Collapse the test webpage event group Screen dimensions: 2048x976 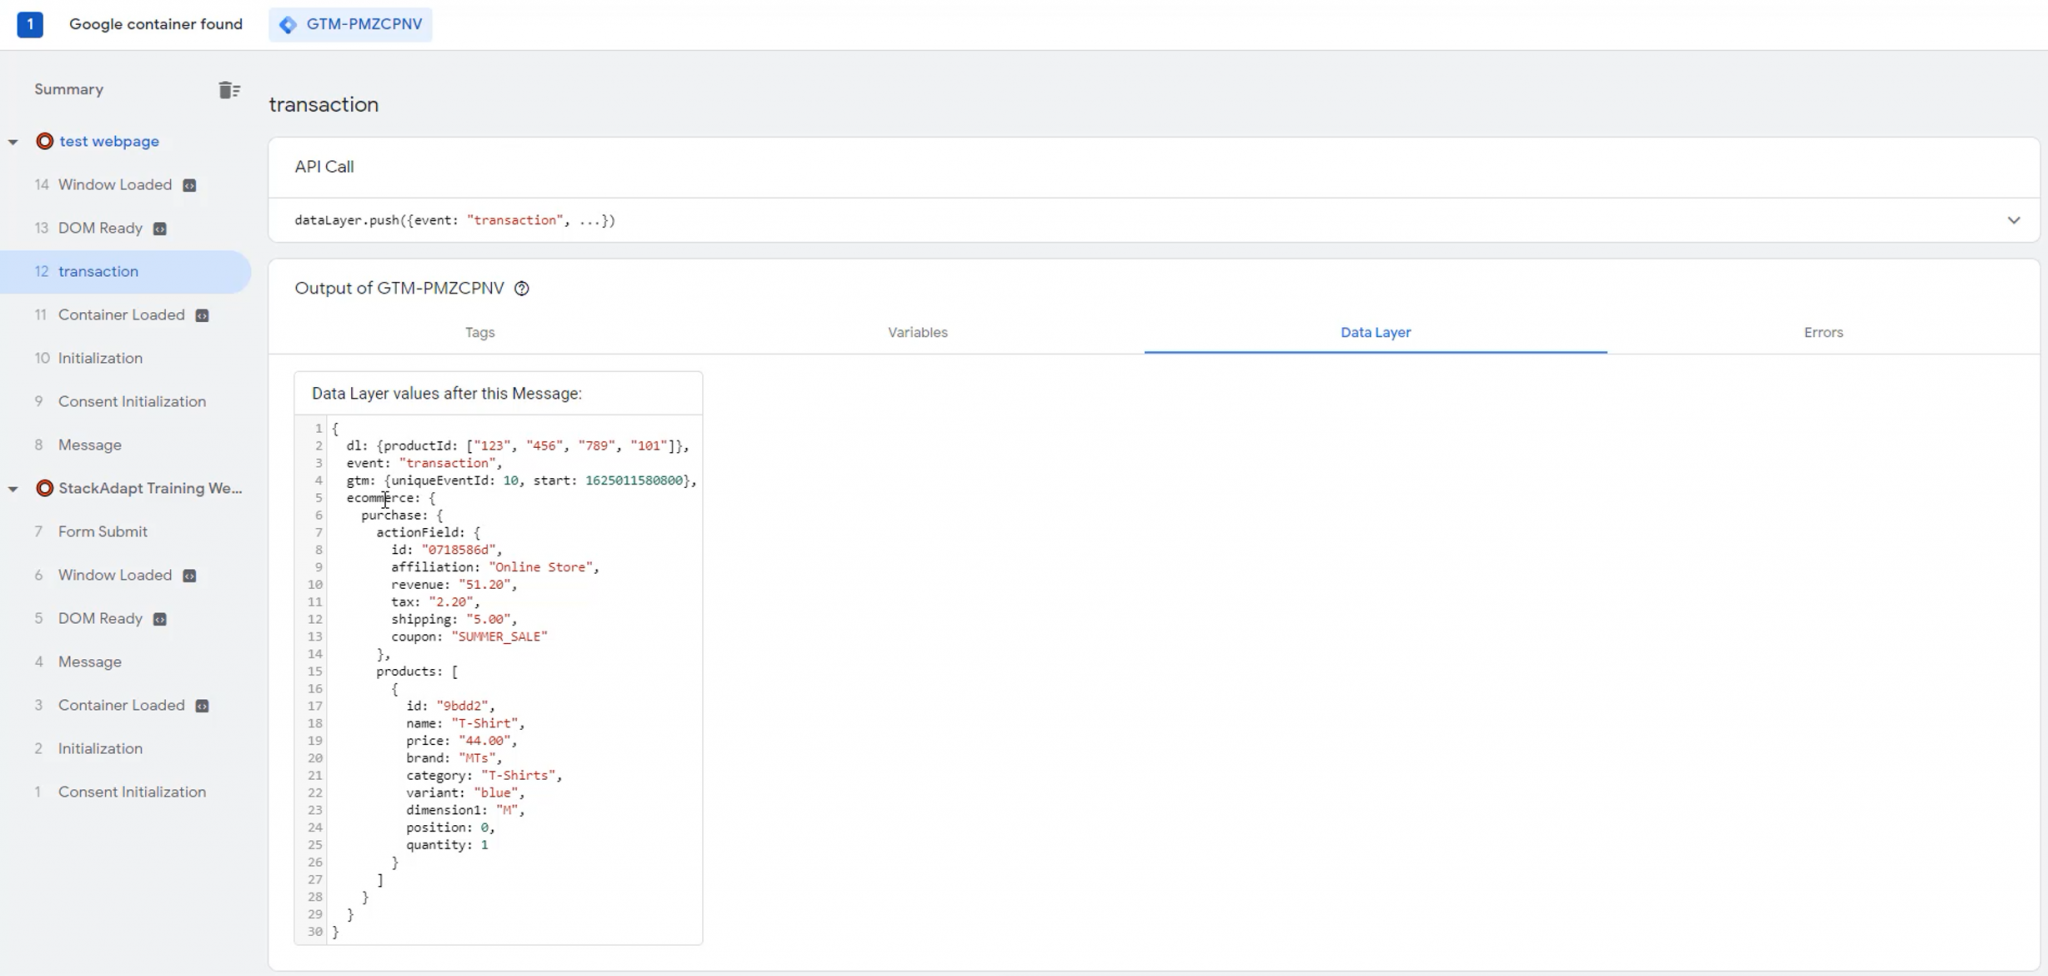click(x=13, y=142)
